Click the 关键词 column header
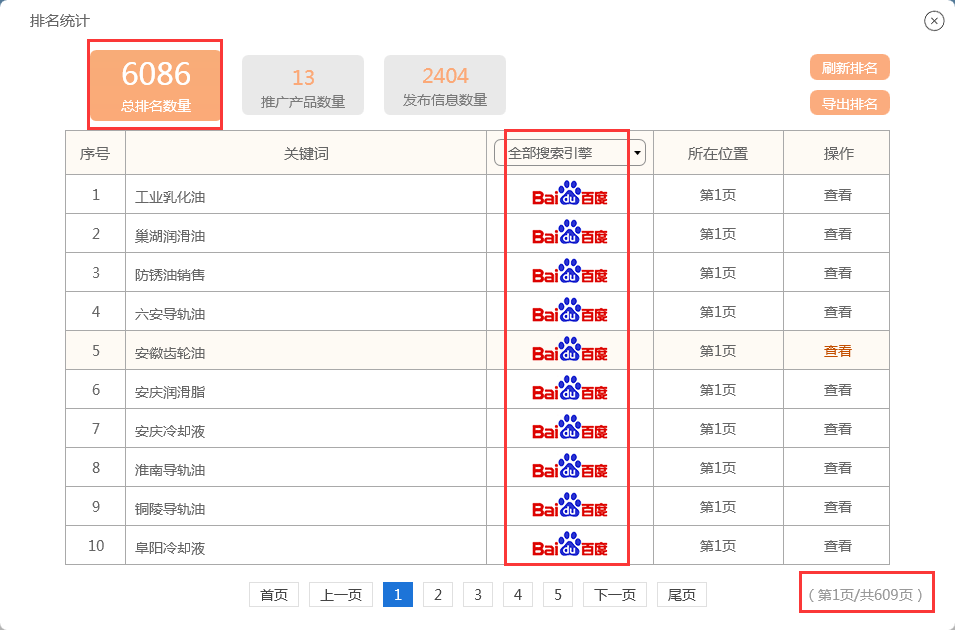 coord(306,154)
